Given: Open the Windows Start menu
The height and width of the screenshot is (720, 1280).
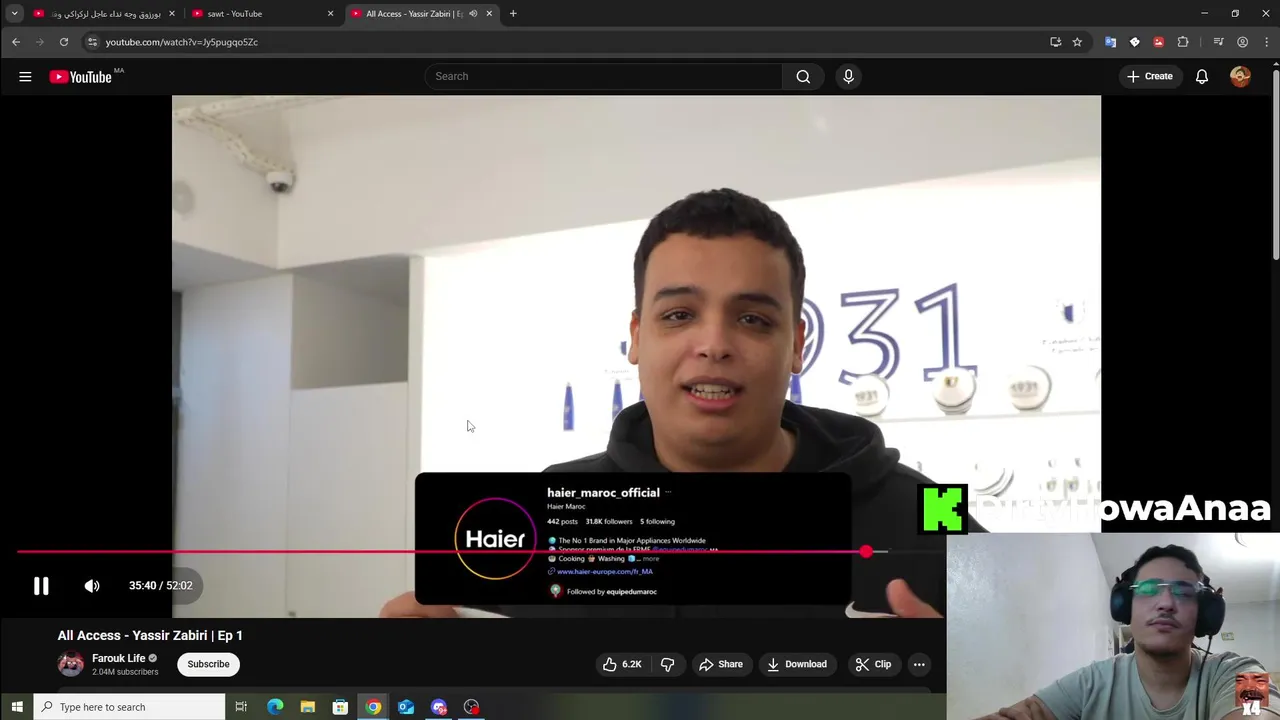Looking at the screenshot, I should 16,707.
